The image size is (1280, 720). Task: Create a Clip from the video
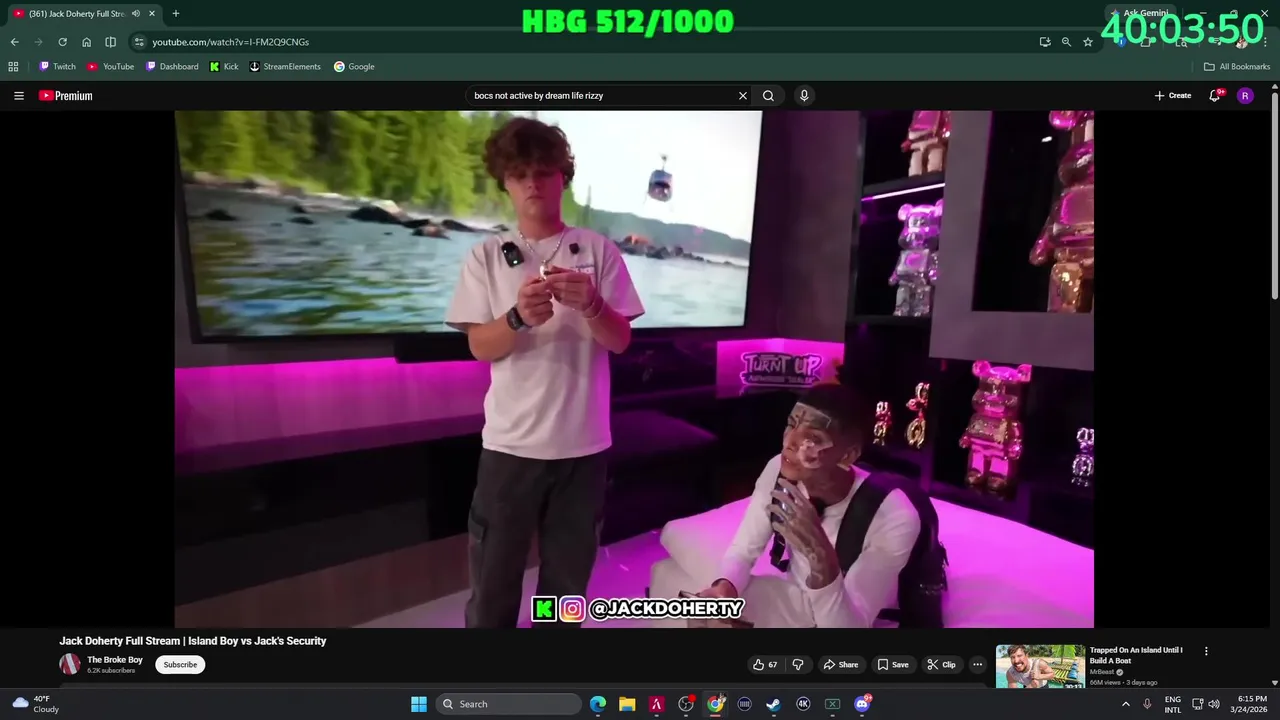[941, 665]
